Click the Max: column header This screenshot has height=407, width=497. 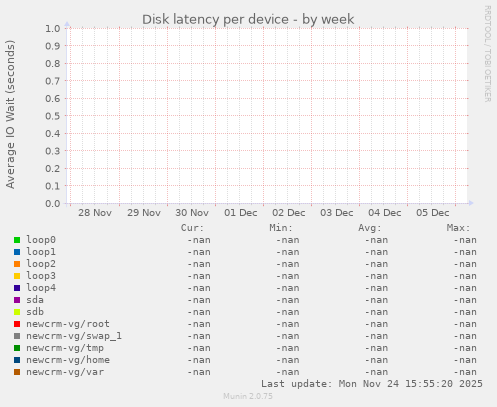[458, 228]
